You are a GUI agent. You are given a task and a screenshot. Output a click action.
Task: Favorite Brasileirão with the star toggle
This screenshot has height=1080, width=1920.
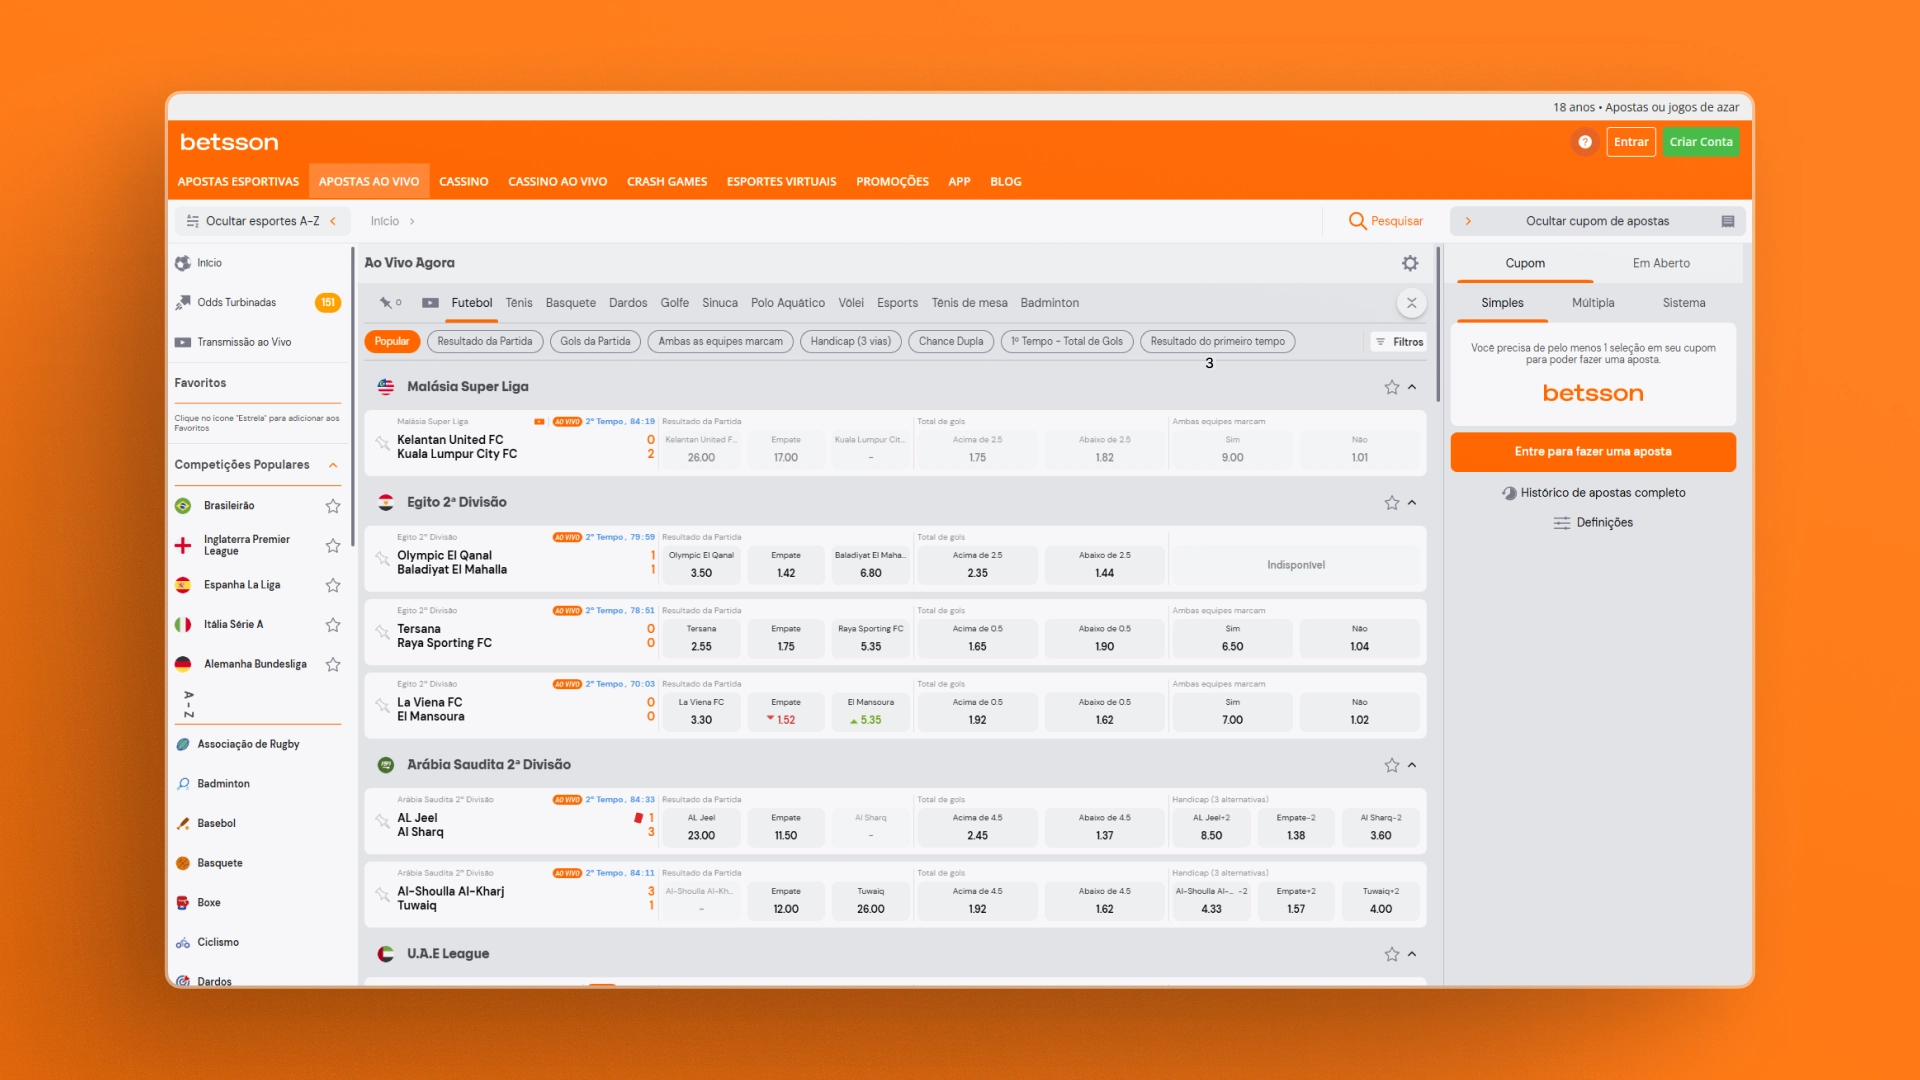tap(333, 506)
